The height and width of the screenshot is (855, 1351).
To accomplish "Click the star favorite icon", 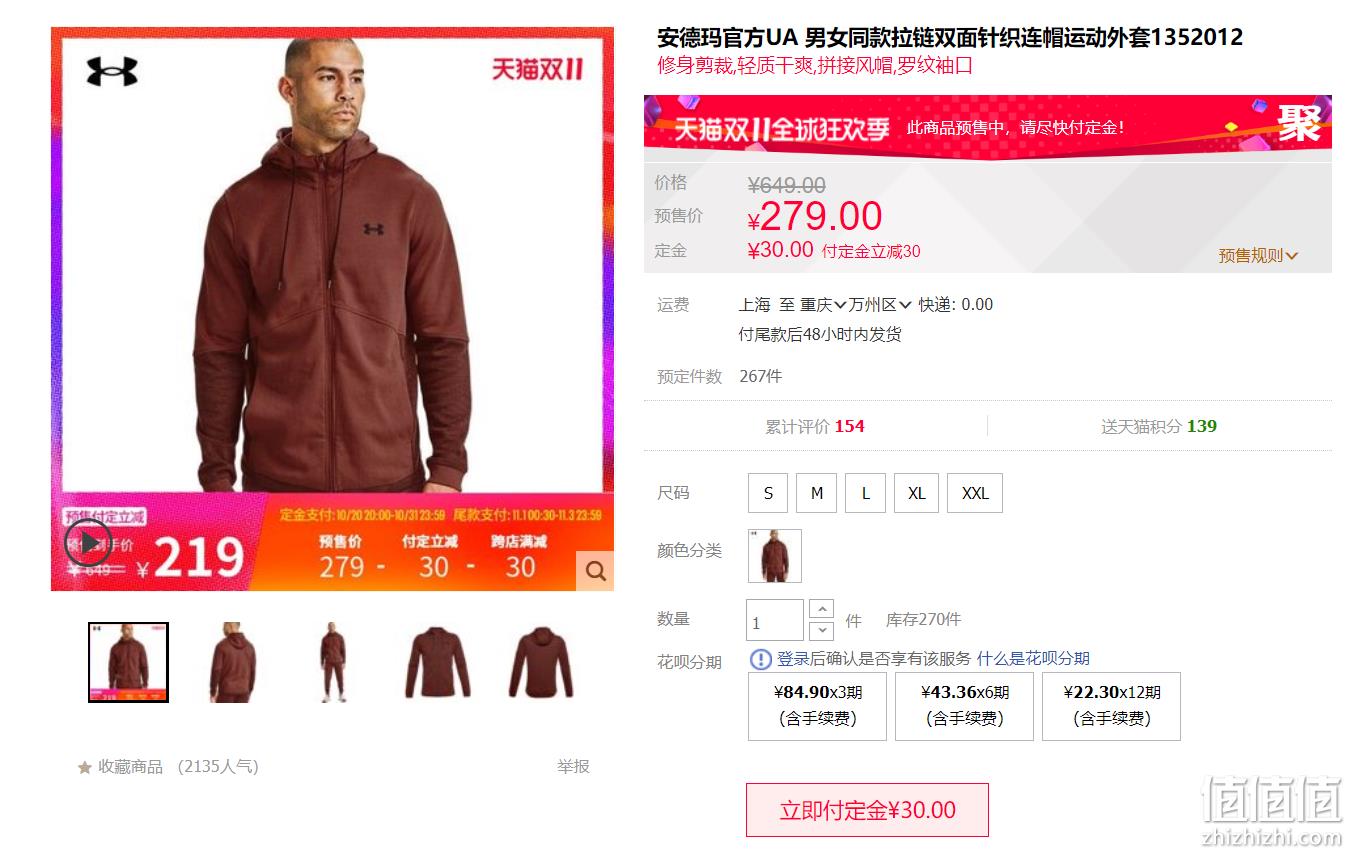I will click(x=85, y=767).
